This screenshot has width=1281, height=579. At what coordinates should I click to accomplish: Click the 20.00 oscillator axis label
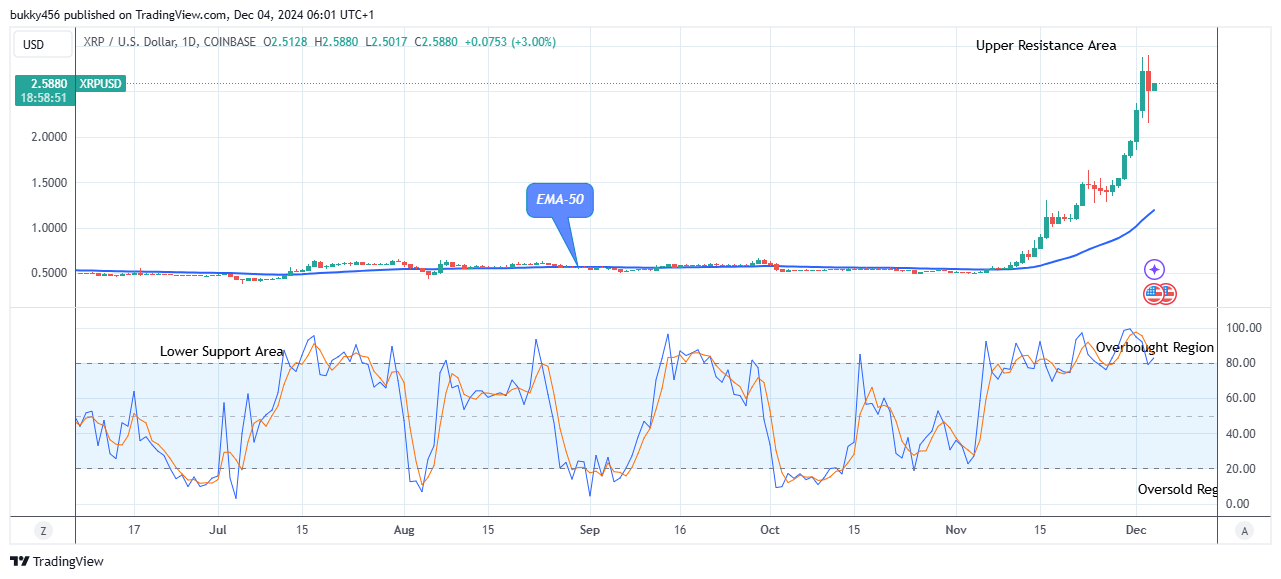point(1241,469)
